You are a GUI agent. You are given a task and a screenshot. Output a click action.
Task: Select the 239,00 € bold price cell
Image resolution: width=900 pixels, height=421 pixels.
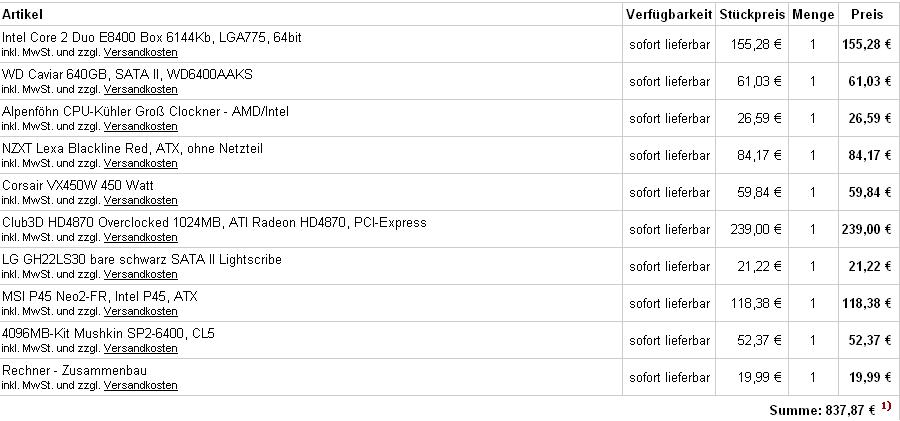click(866, 229)
